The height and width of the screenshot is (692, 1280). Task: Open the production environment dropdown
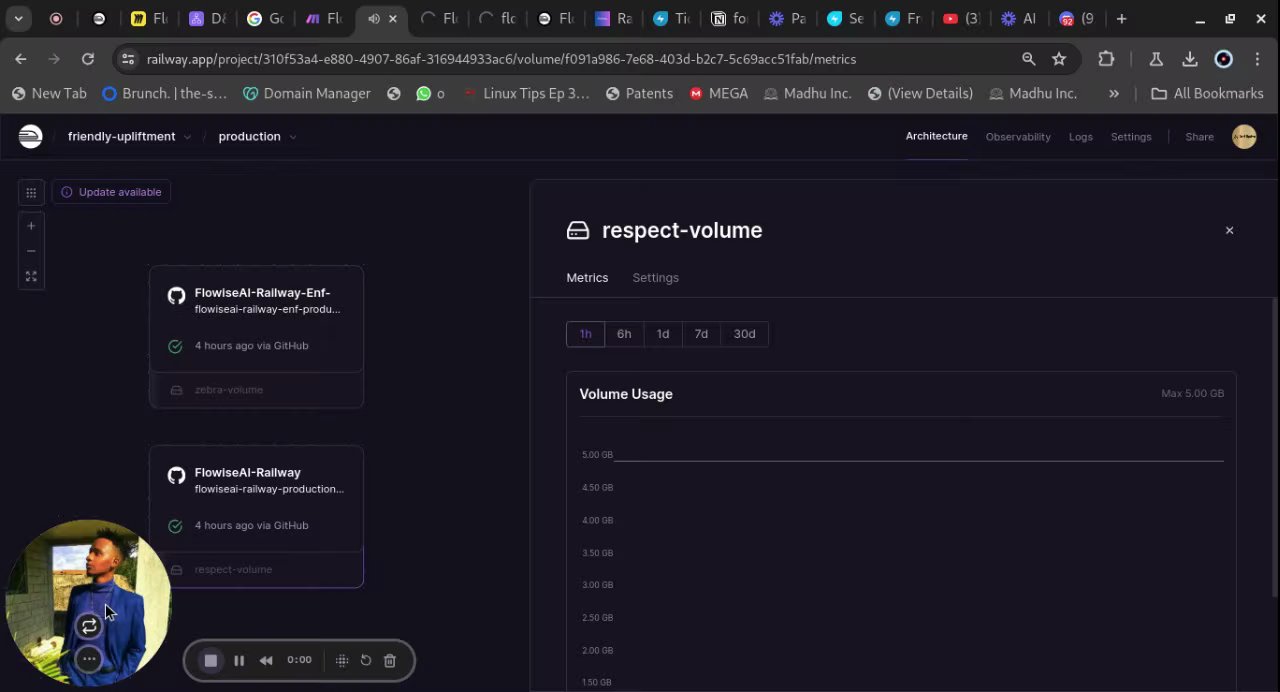click(x=257, y=136)
